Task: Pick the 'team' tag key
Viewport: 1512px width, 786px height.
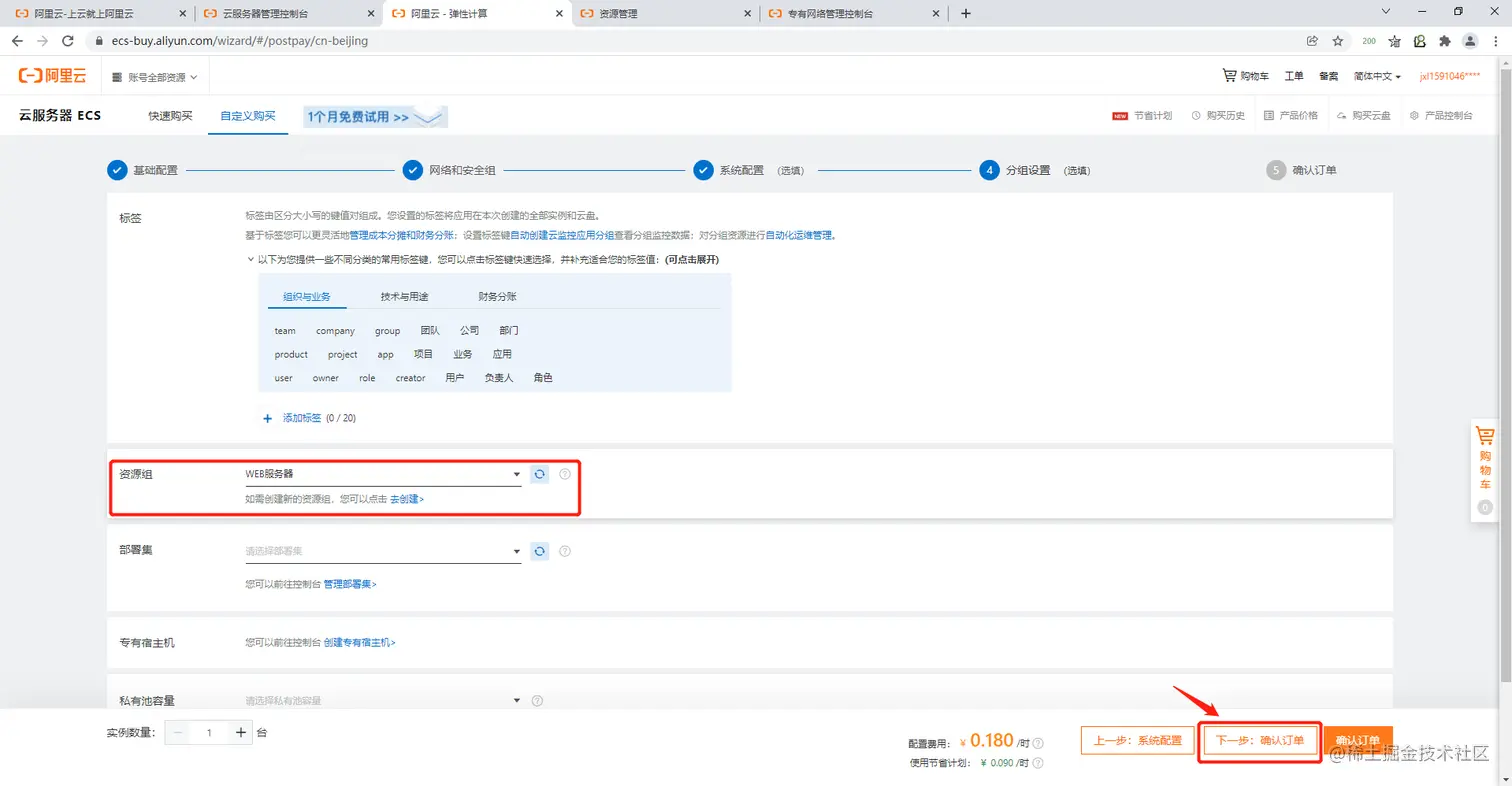Action: 285,330
